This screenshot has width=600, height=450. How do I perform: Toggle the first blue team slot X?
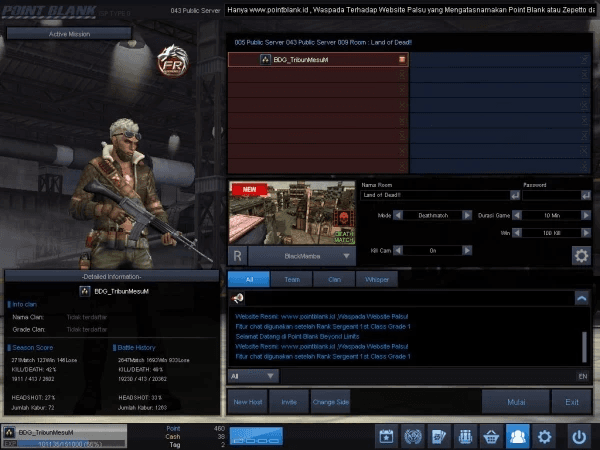[585, 60]
